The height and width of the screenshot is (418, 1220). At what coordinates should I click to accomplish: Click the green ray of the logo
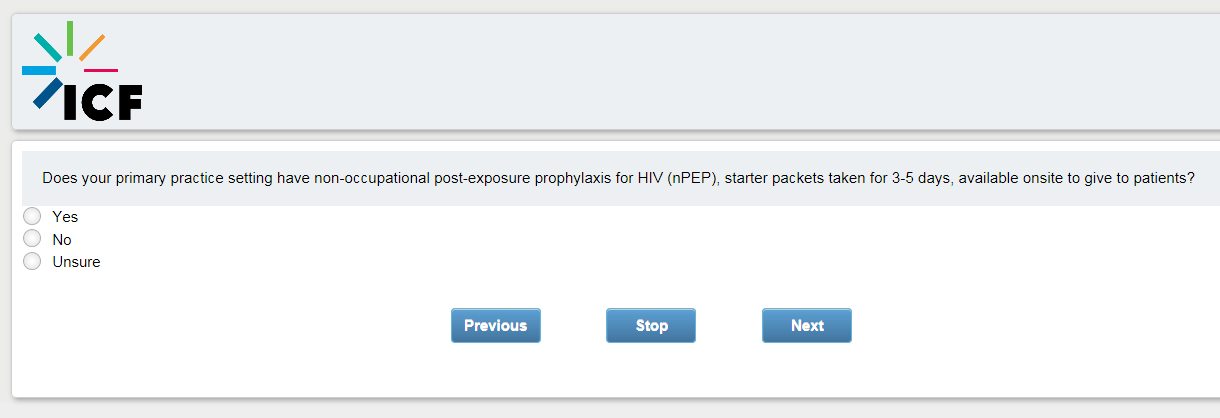tap(70, 37)
